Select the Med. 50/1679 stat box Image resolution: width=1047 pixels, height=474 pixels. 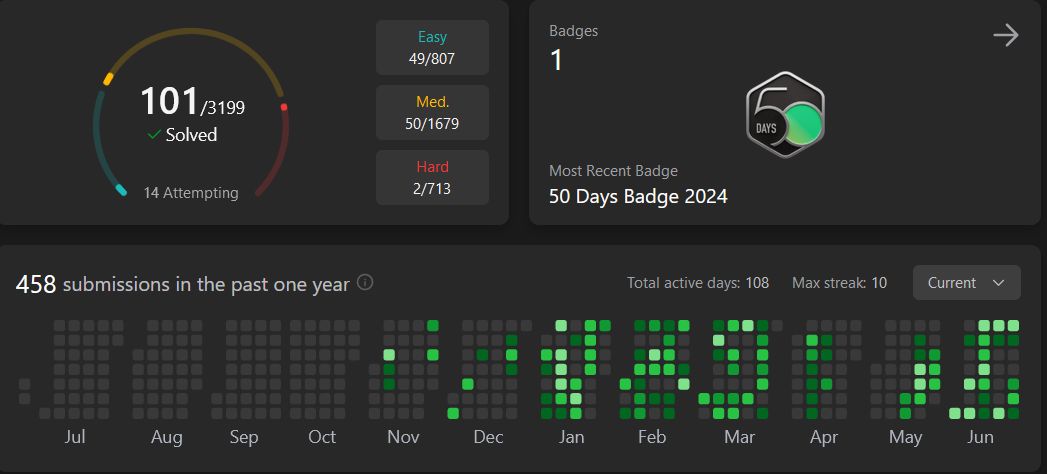tap(432, 113)
